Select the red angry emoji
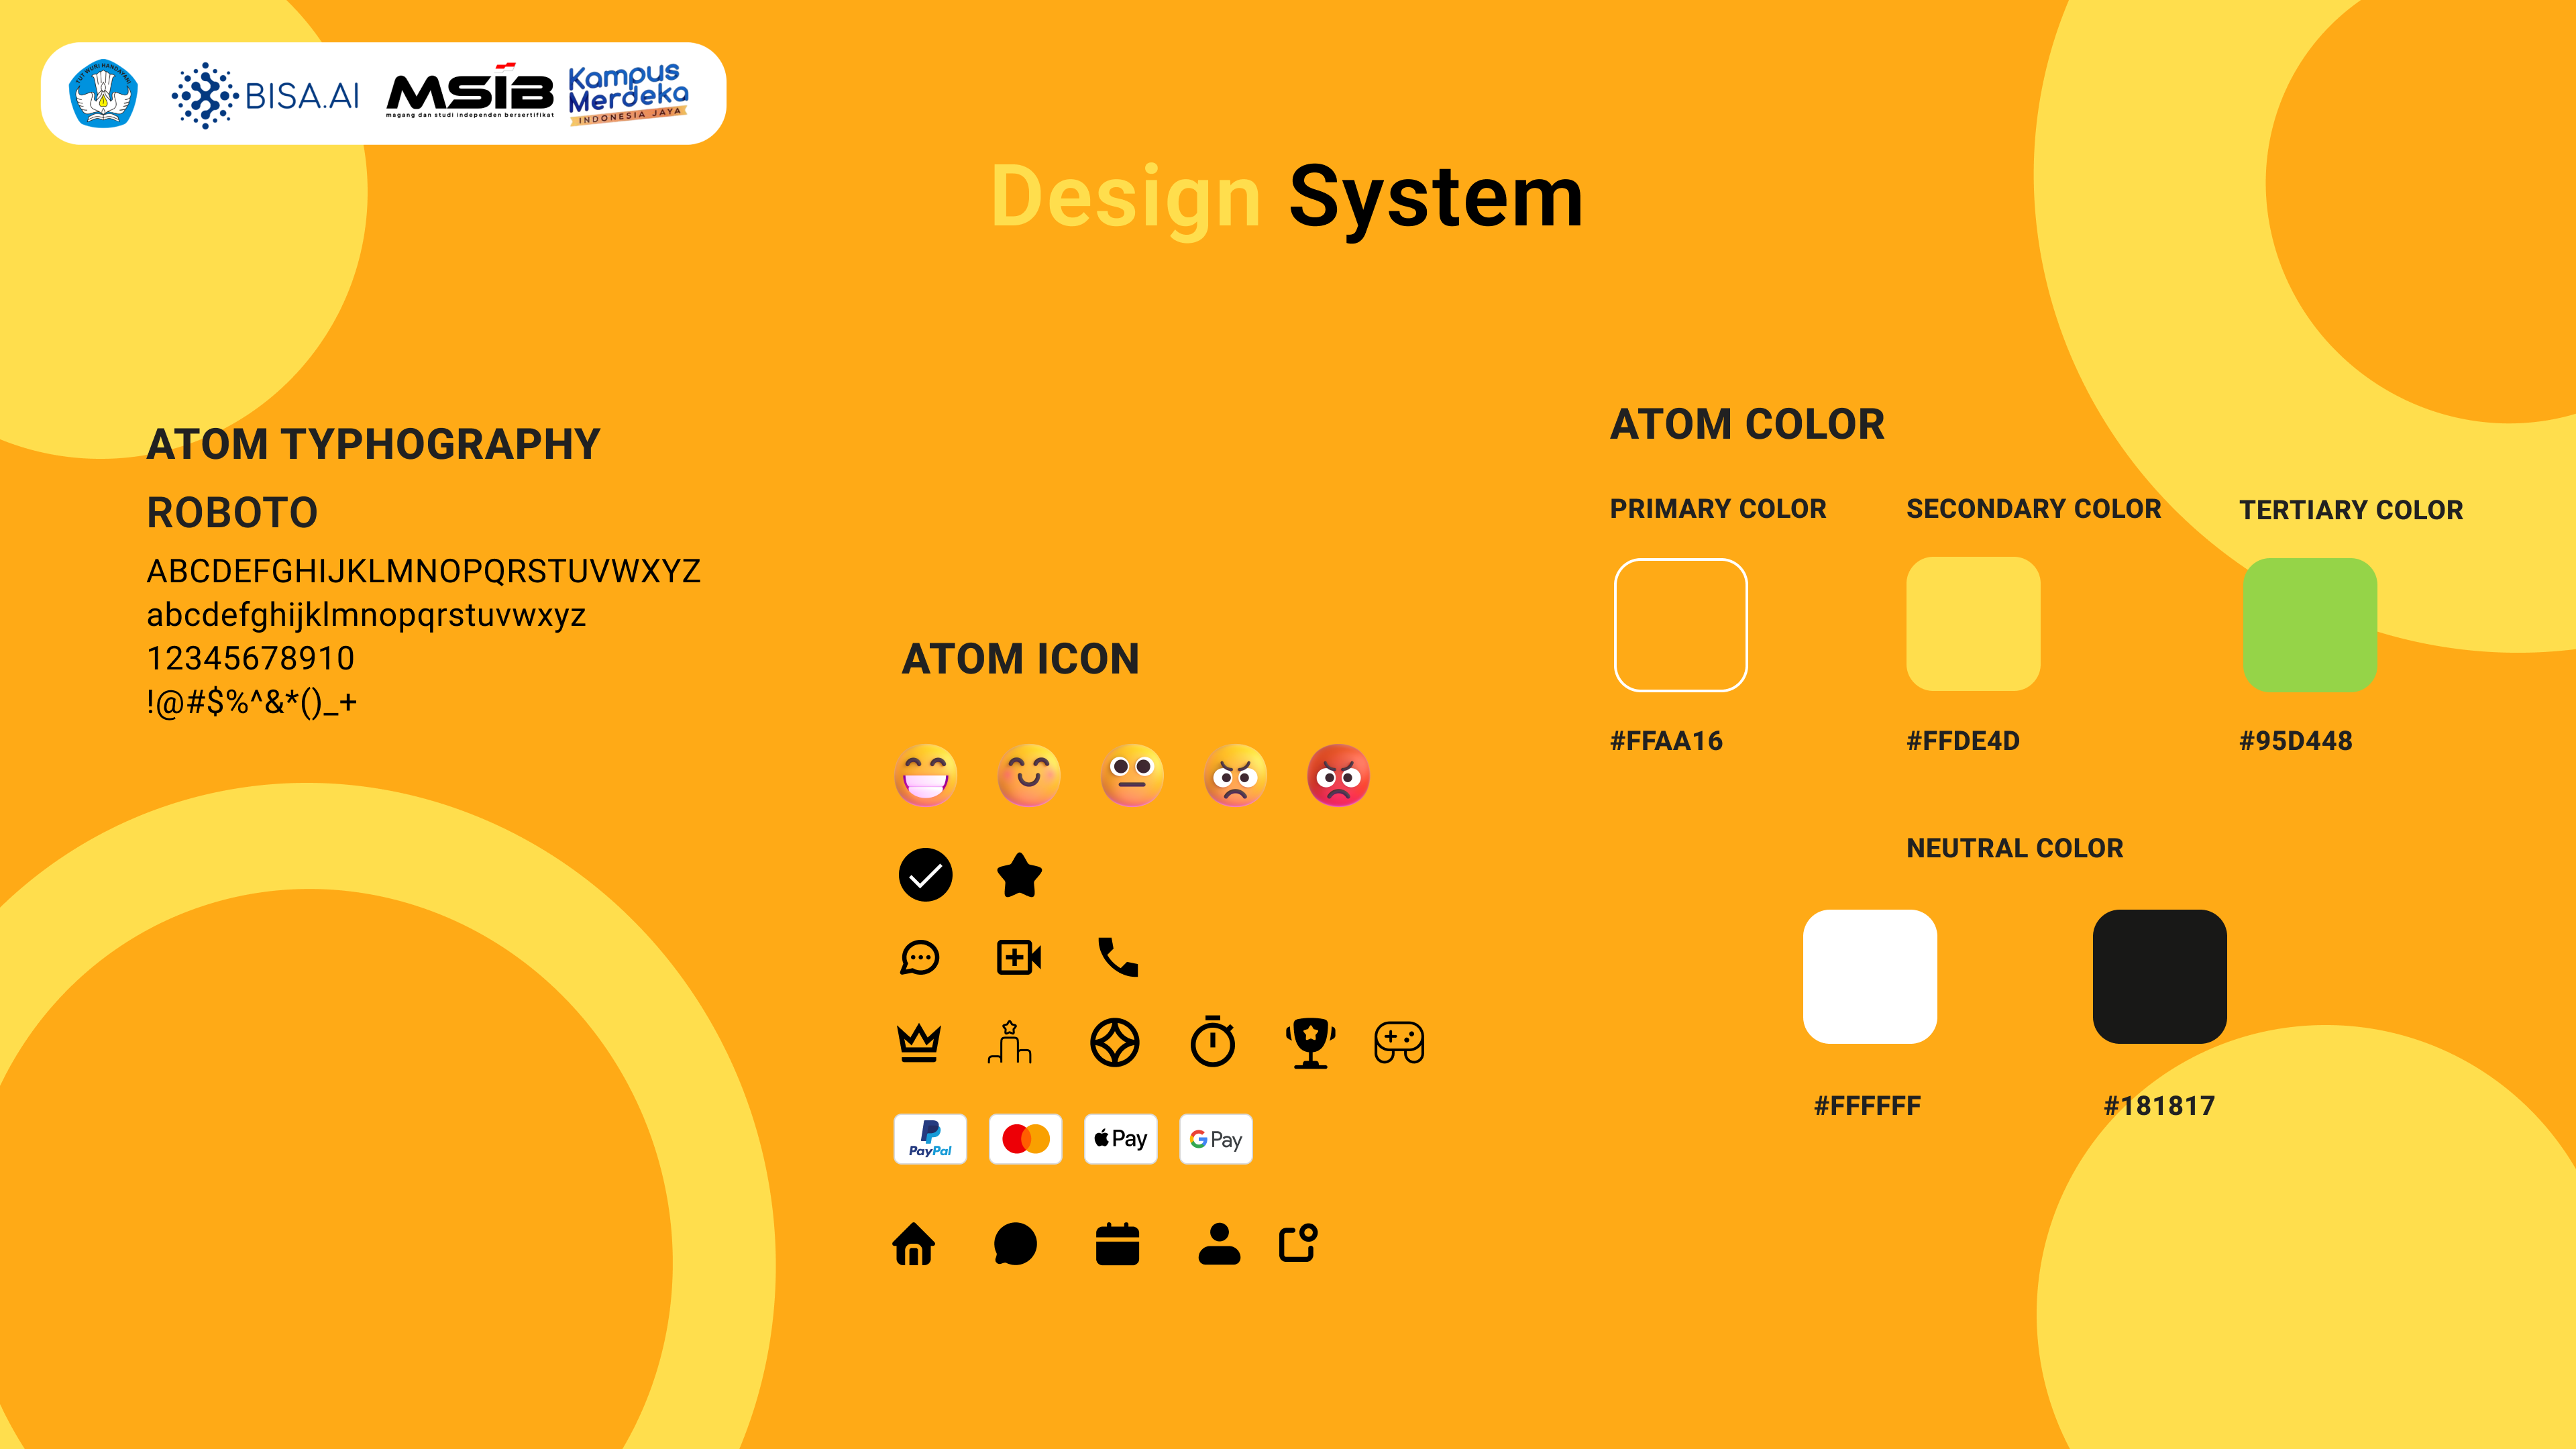The width and height of the screenshot is (2576, 1449). pos(1339,775)
